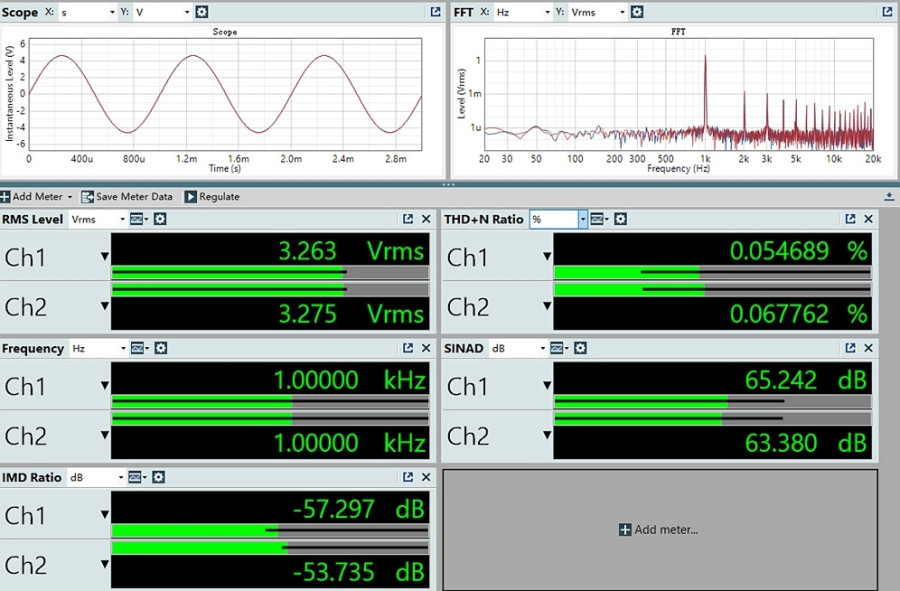Image resolution: width=900 pixels, height=591 pixels.
Task: Open Frequency meter unit dropdown
Action: (x=98, y=348)
